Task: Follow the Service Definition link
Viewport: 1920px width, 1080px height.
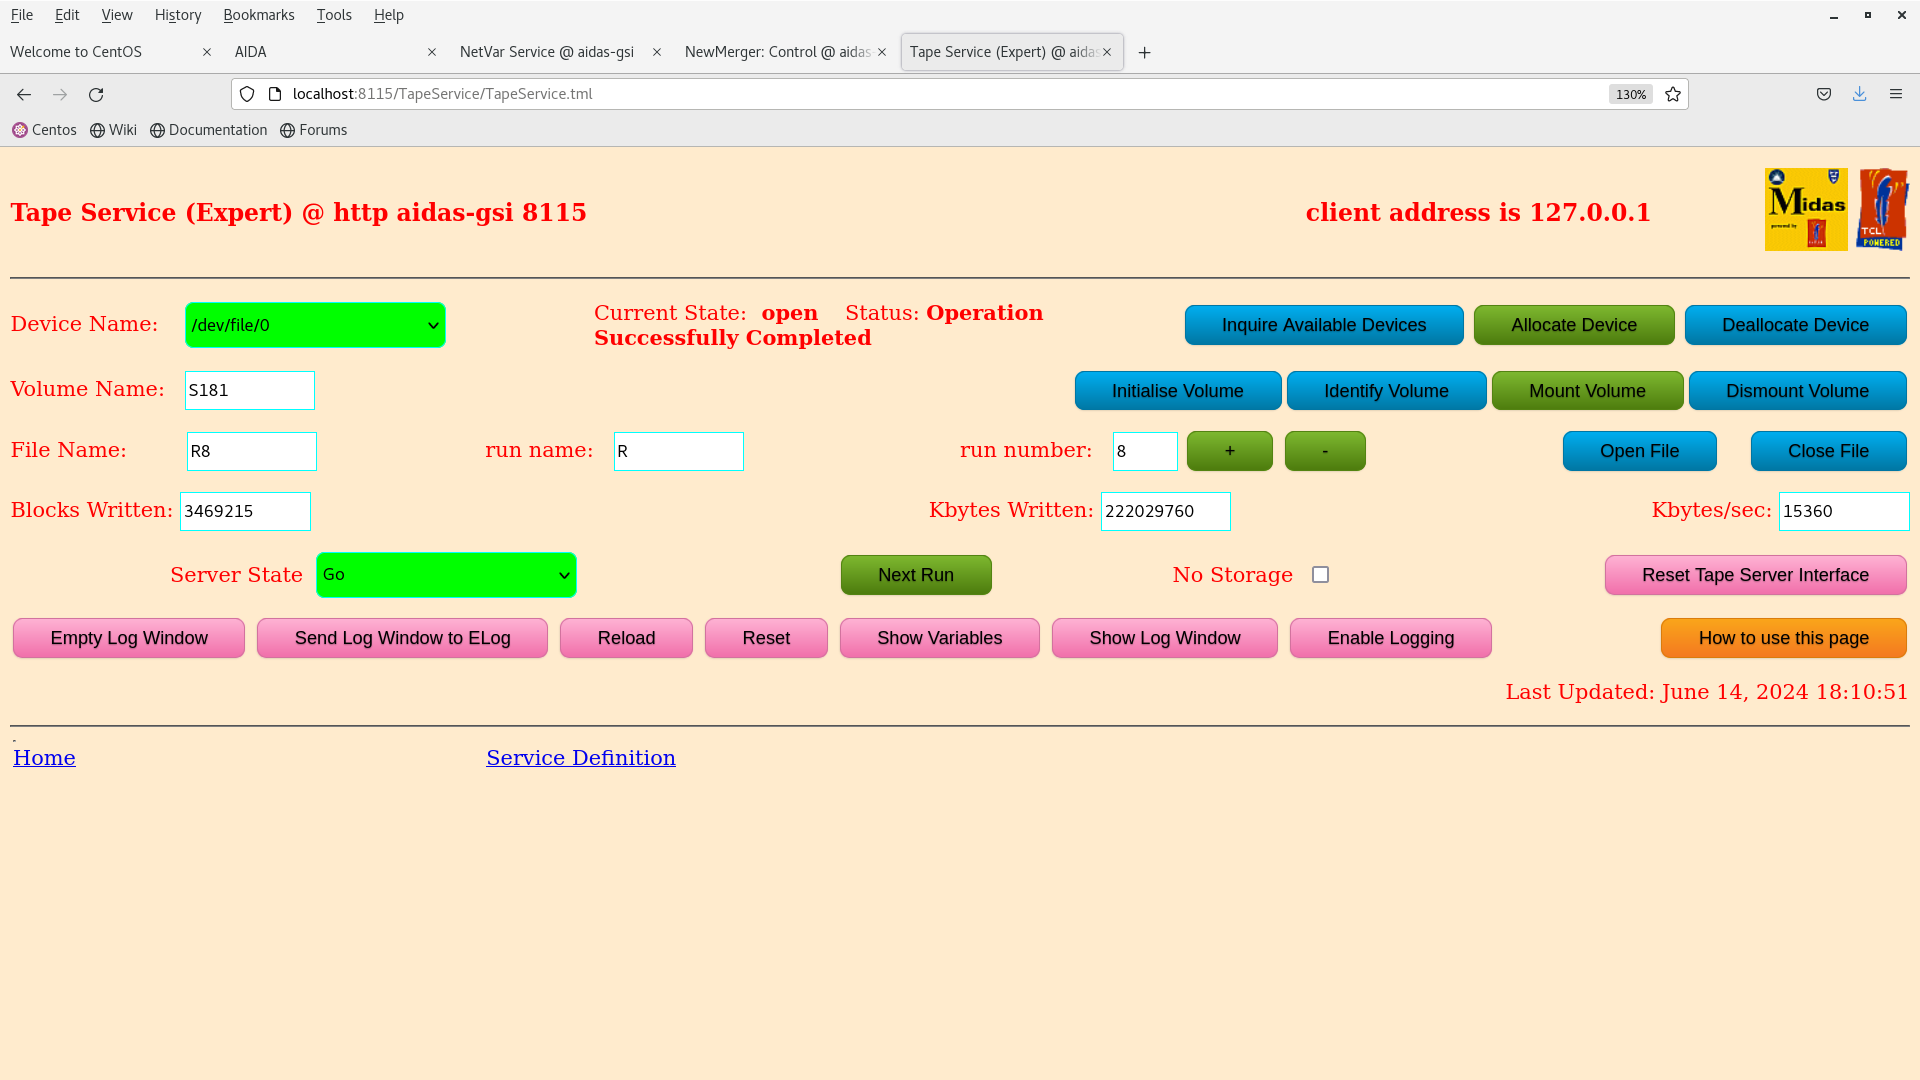Action: [580, 758]
